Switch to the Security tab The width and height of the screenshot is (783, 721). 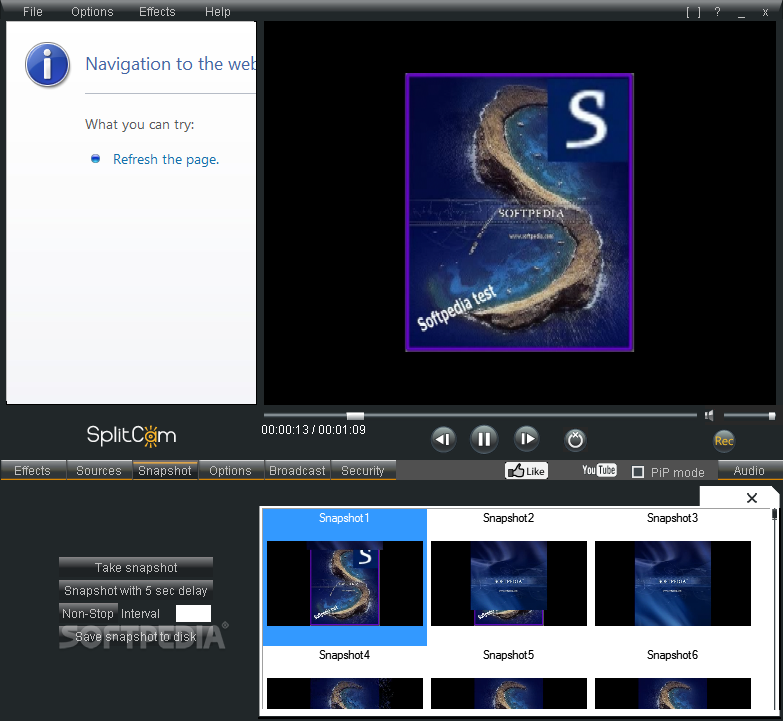[x=363, y=470]
